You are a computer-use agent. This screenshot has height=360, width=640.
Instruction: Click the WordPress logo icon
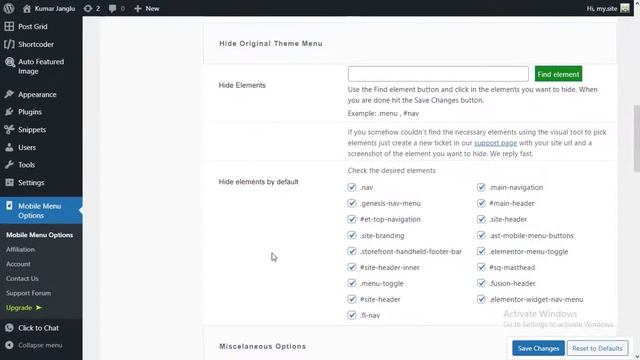pos(9,8)
